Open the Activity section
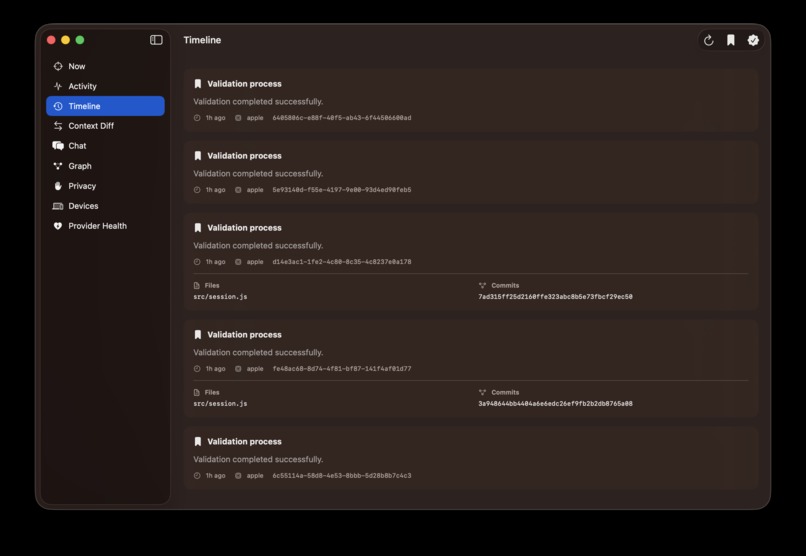The image size is (806, 556). pos(105,86)
